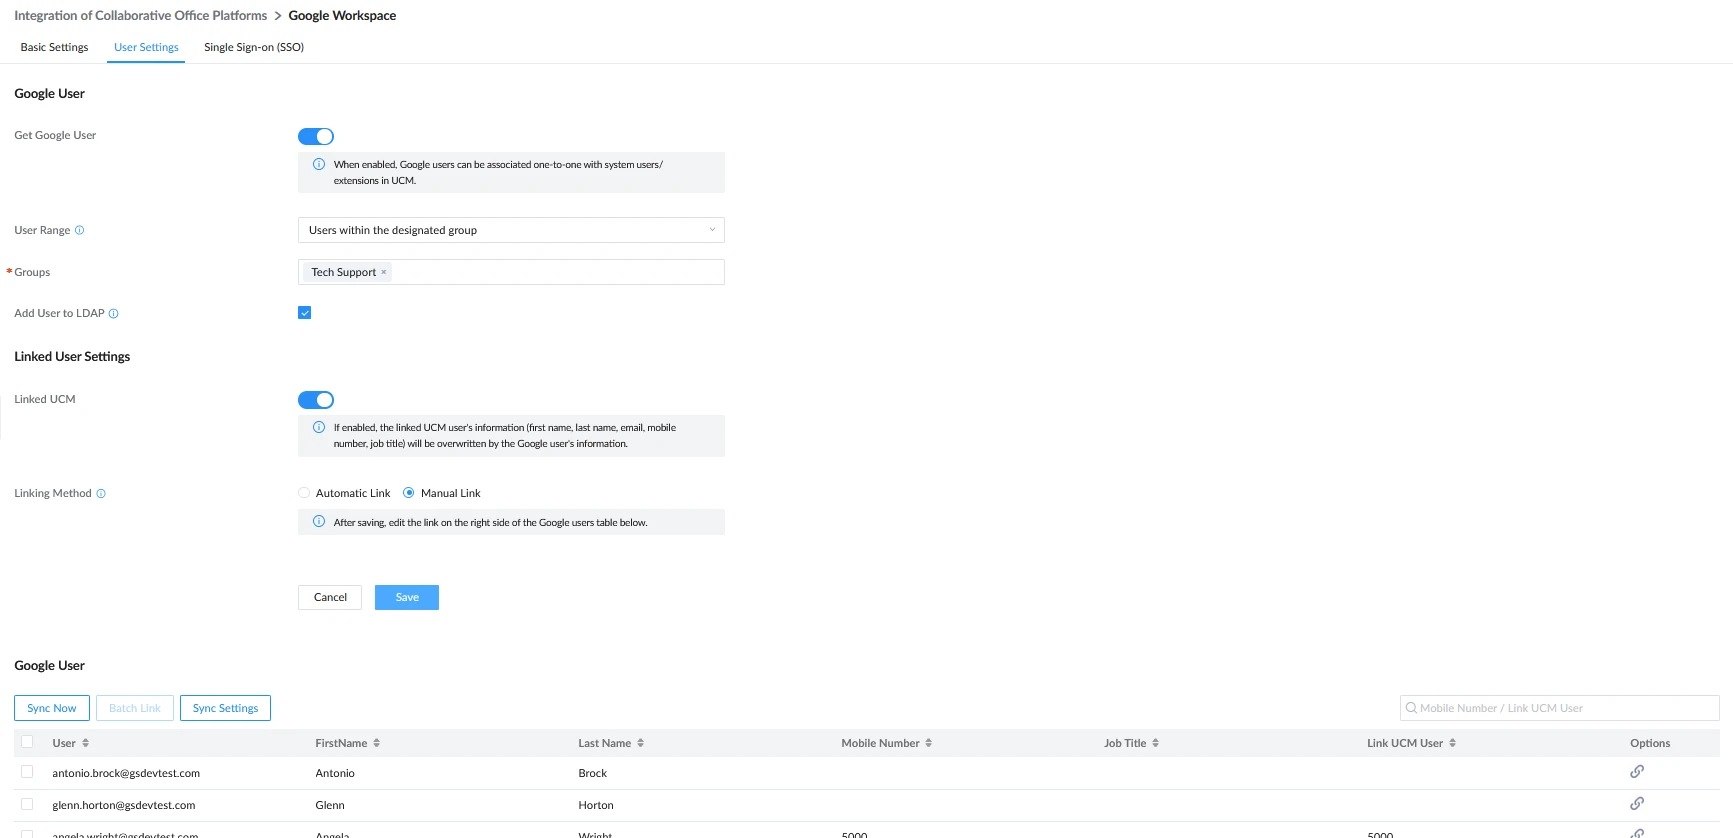The width and height of the screenshot is (1733, 838).
Task: Click the Horton last name cell
Action: tap(596, 805)
